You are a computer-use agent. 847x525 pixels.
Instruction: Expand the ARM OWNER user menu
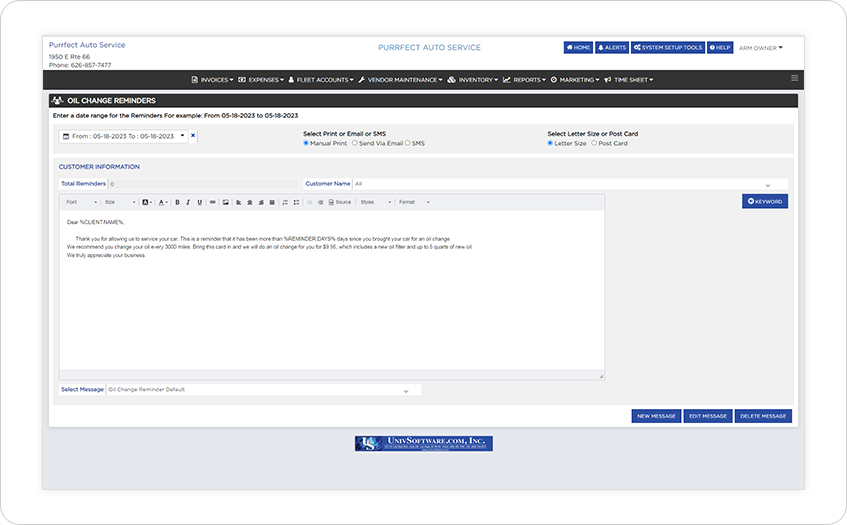(761, 48)
